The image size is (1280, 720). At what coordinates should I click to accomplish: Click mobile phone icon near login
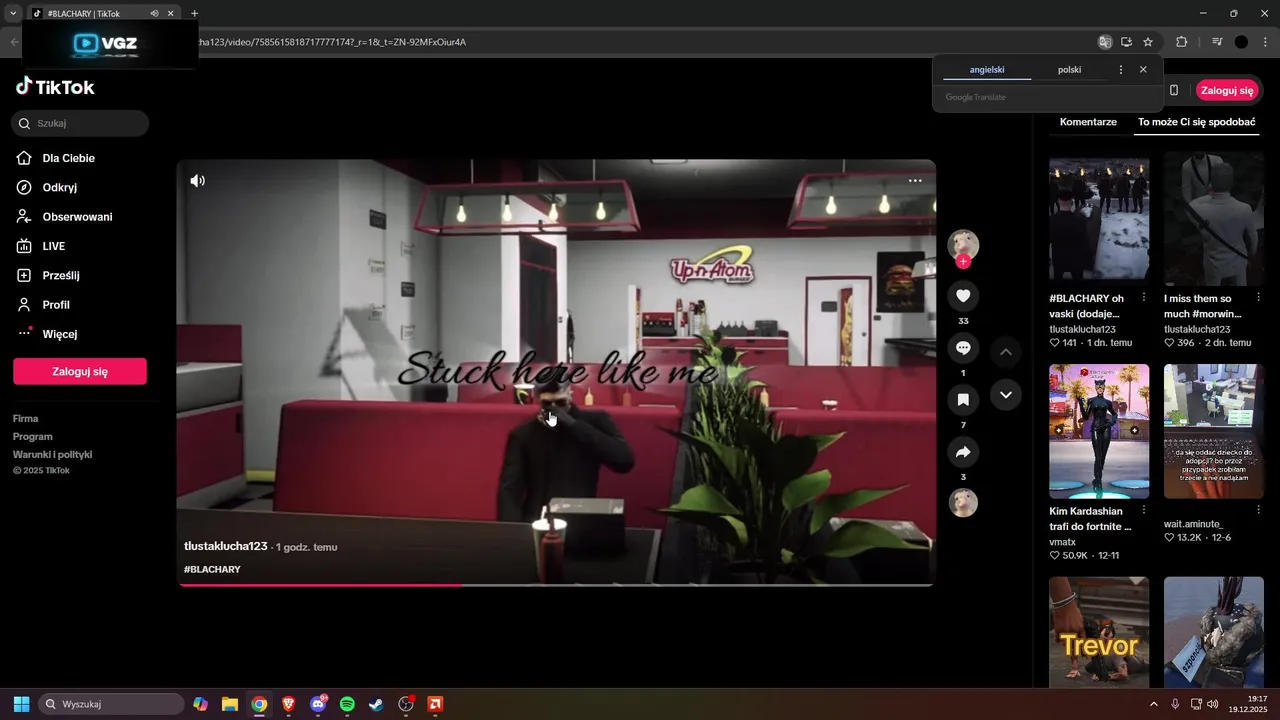pyautogui.click(x=1173, y=90)
